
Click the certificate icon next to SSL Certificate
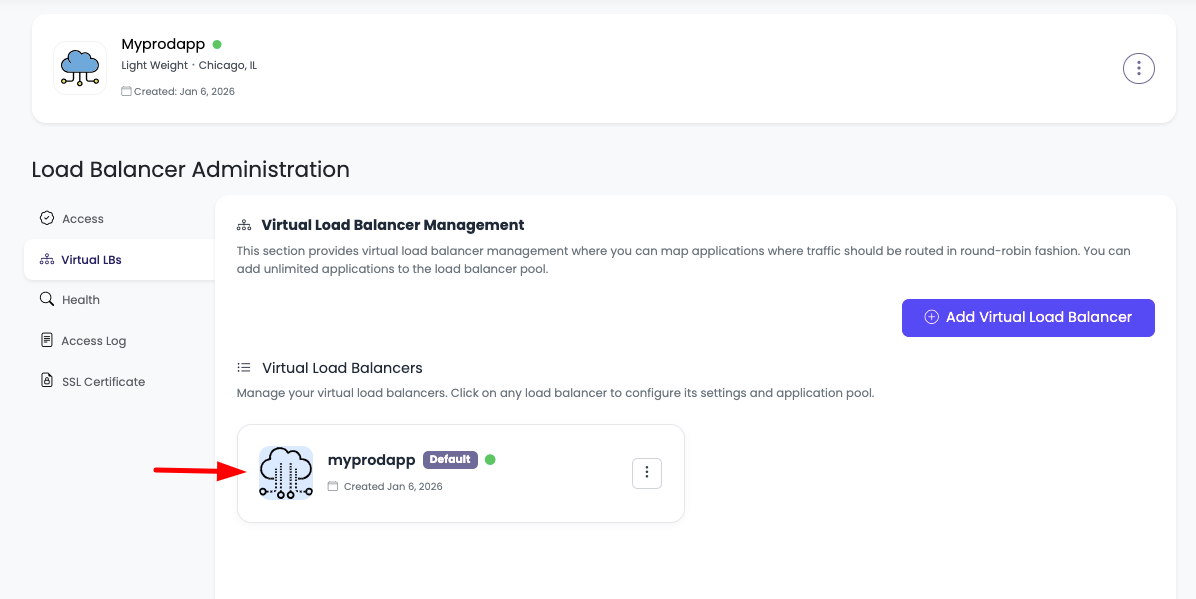point(47,381)
